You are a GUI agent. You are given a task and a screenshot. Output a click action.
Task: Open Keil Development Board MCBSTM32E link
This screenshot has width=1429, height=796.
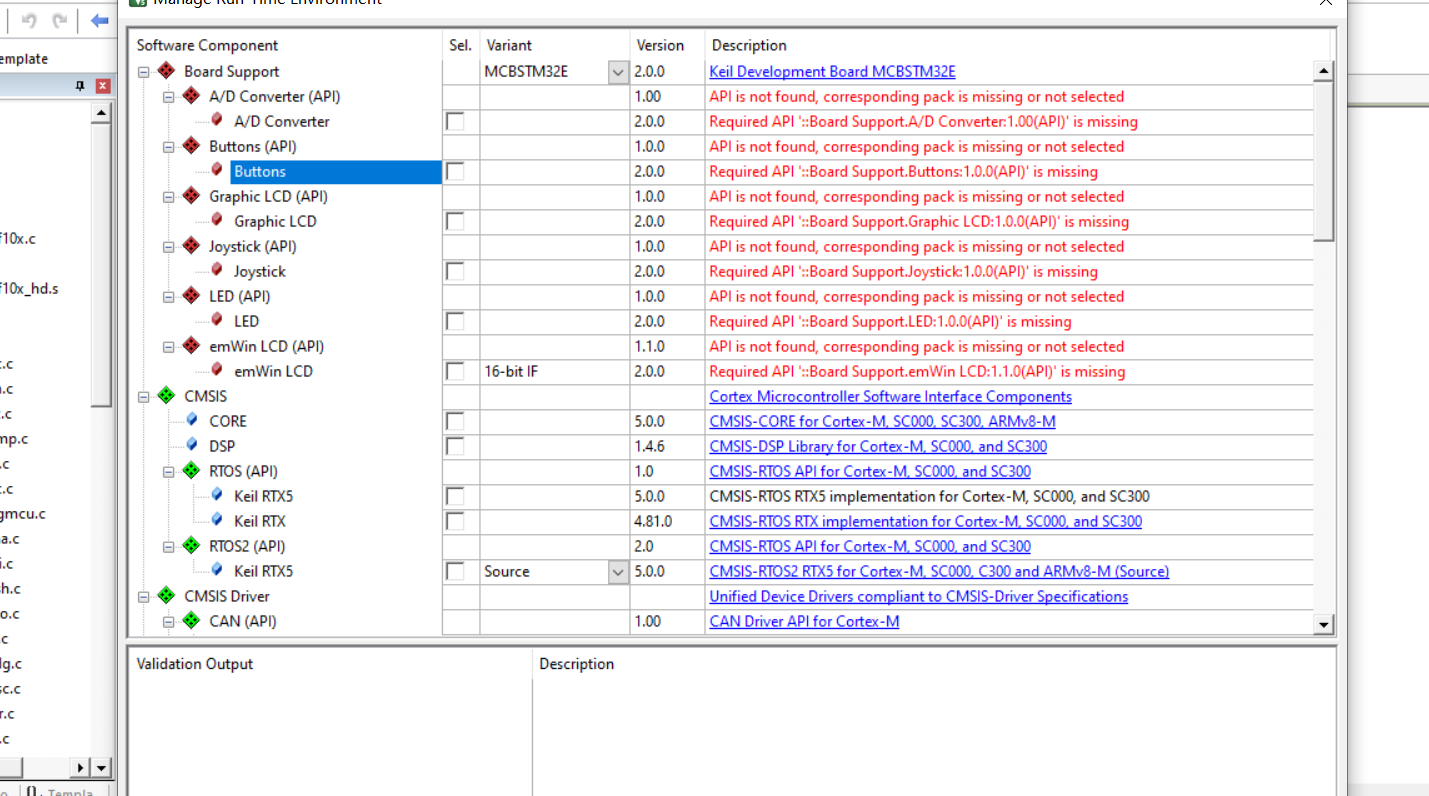(832, 71)
